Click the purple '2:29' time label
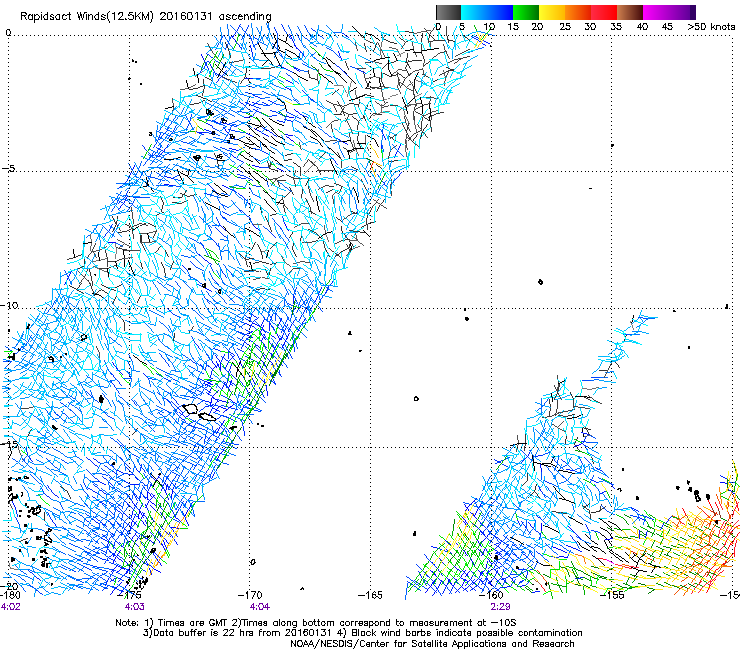740x650 pixels. click(x=500, y=607)
